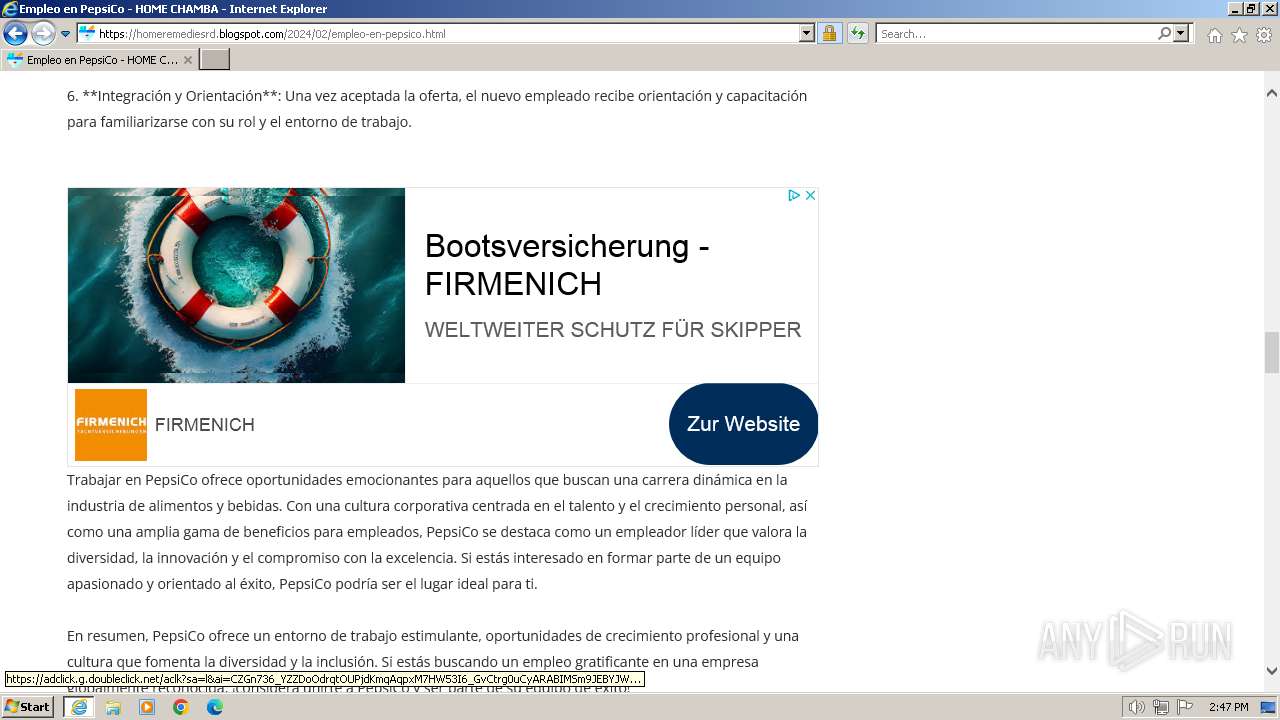The height and width of the screenshot is (720, 1280).
Task: Click the orange FIRMENICH logo
Action: pyautogui.click(x=111, y=424)
